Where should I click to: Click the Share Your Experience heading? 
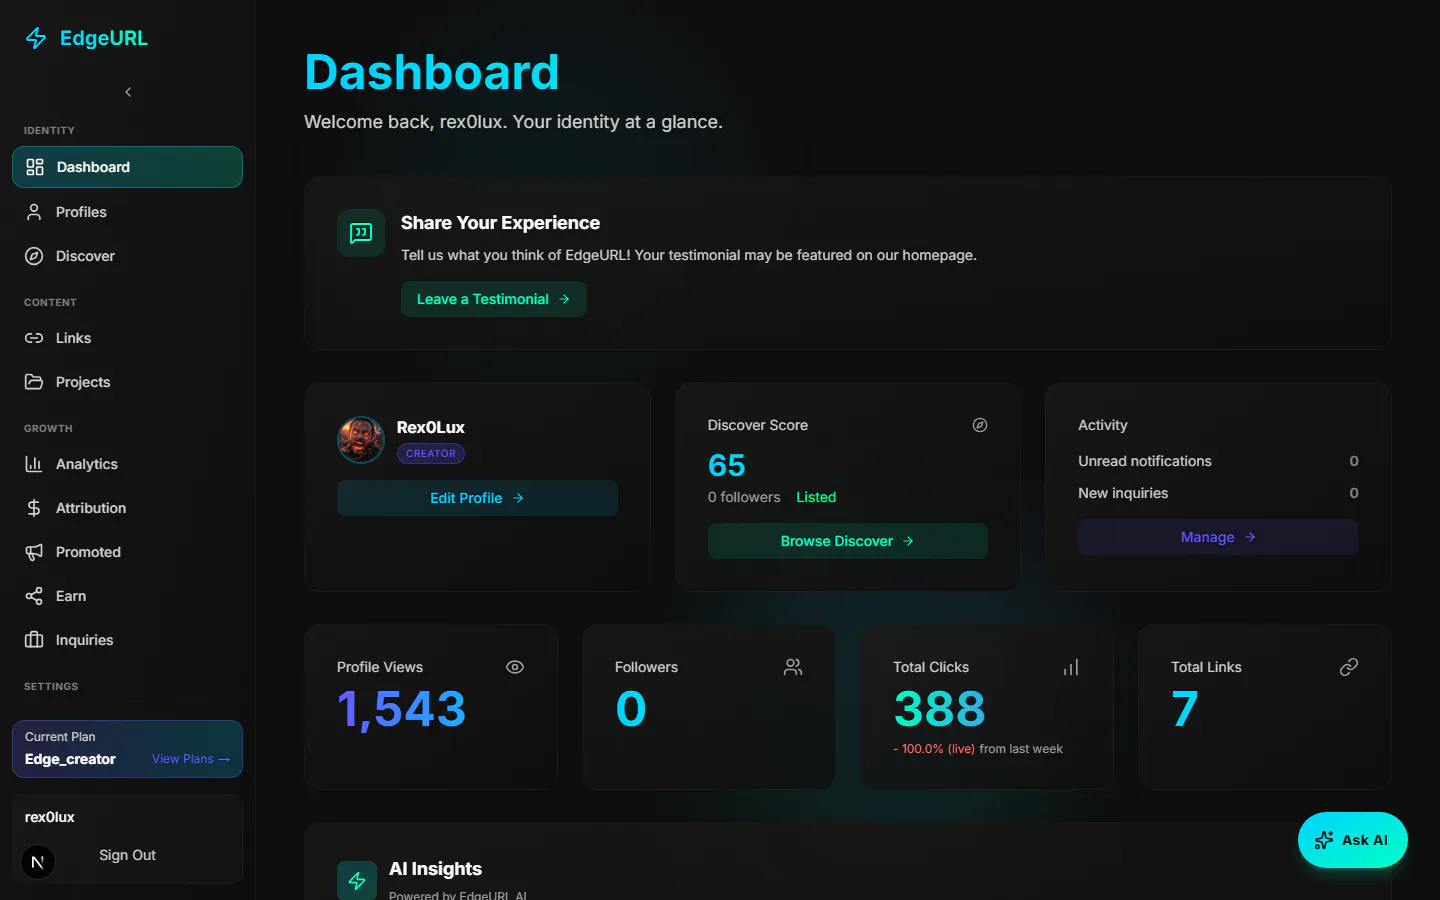500,223
